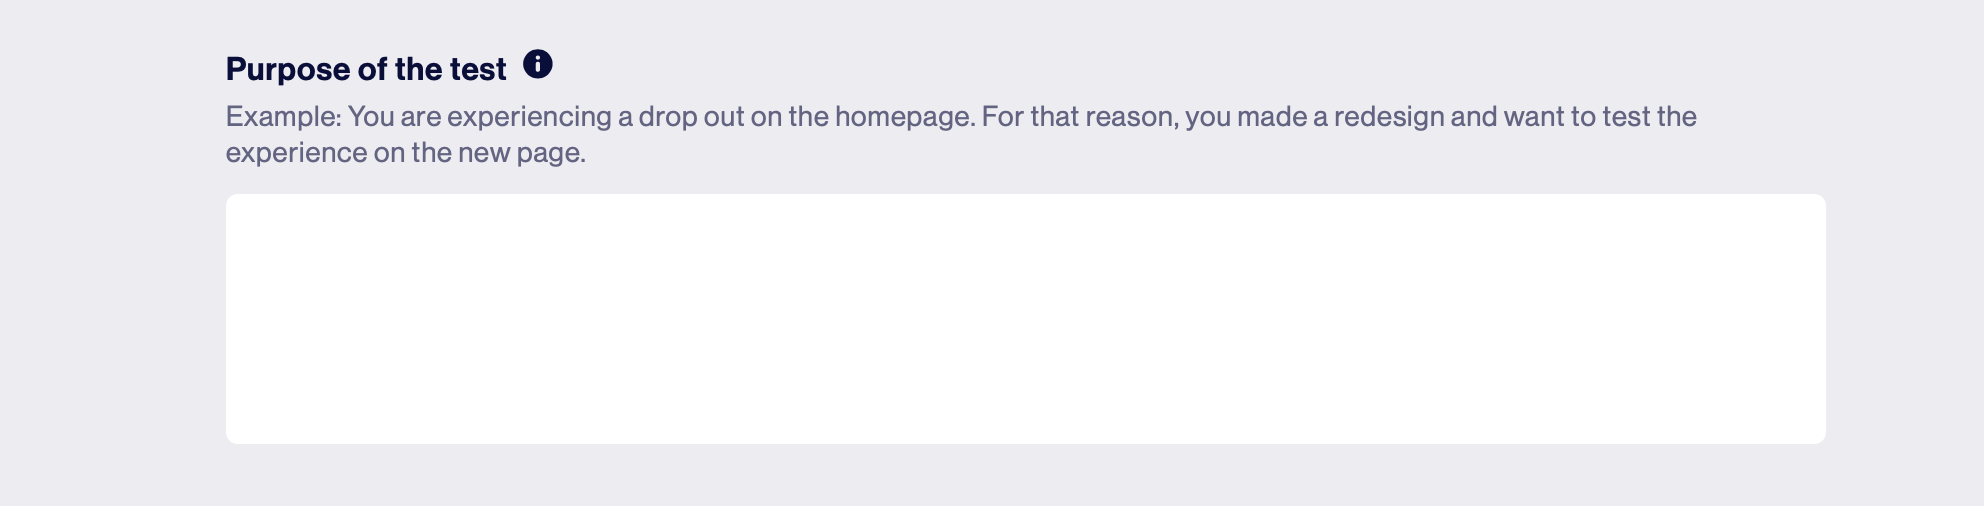Place cursor in the empty white text box
The height and width of the screenshot is (506, 1984).
[x=1025, y=319]
